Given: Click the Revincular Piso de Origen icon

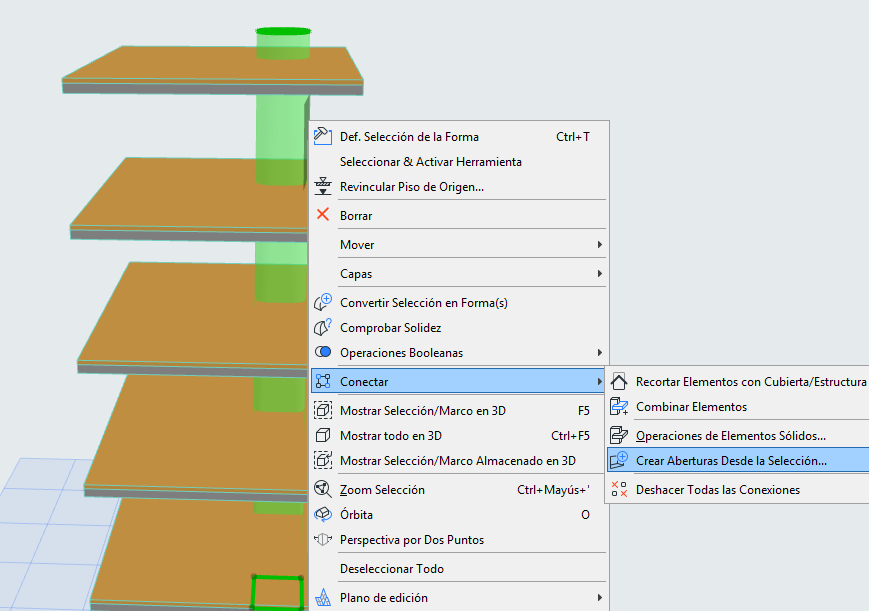Looking at the screenshot, I should (323, 186).
